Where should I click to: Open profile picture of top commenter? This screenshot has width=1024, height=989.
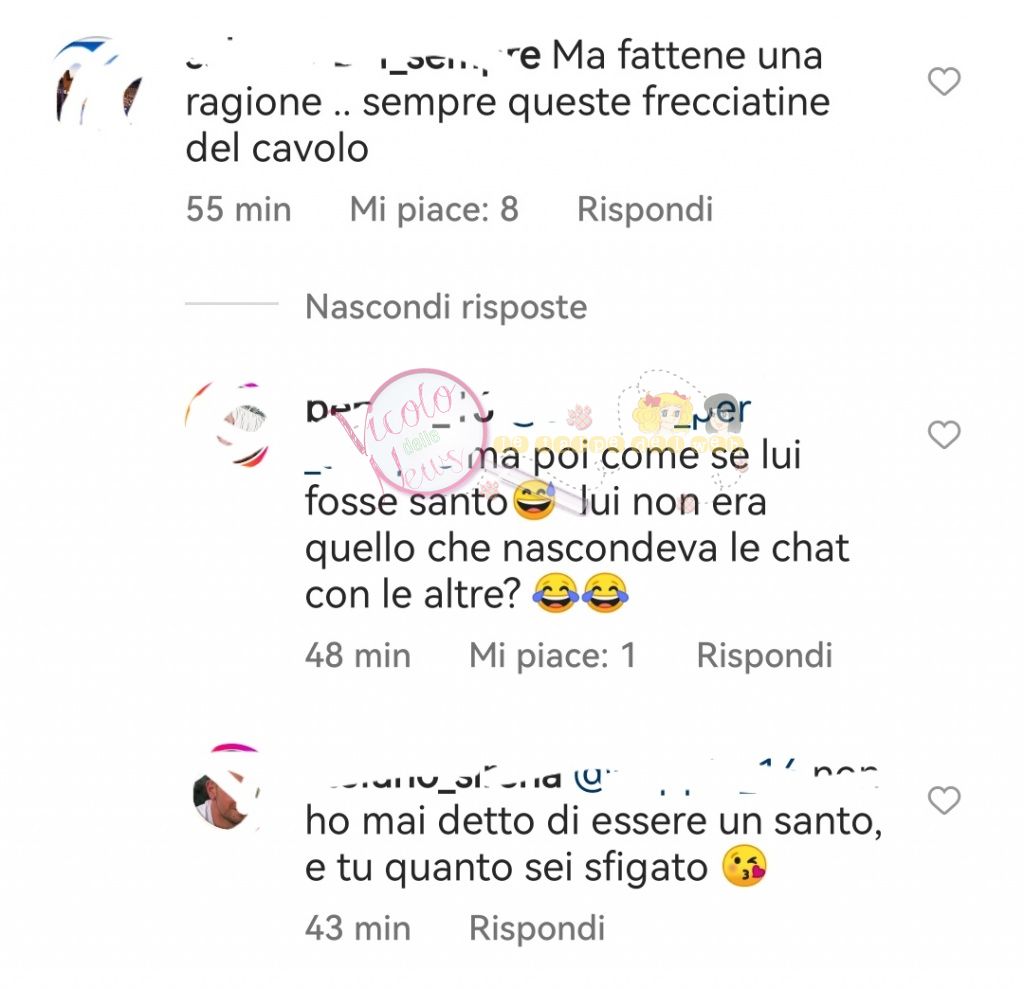[98, 82]
